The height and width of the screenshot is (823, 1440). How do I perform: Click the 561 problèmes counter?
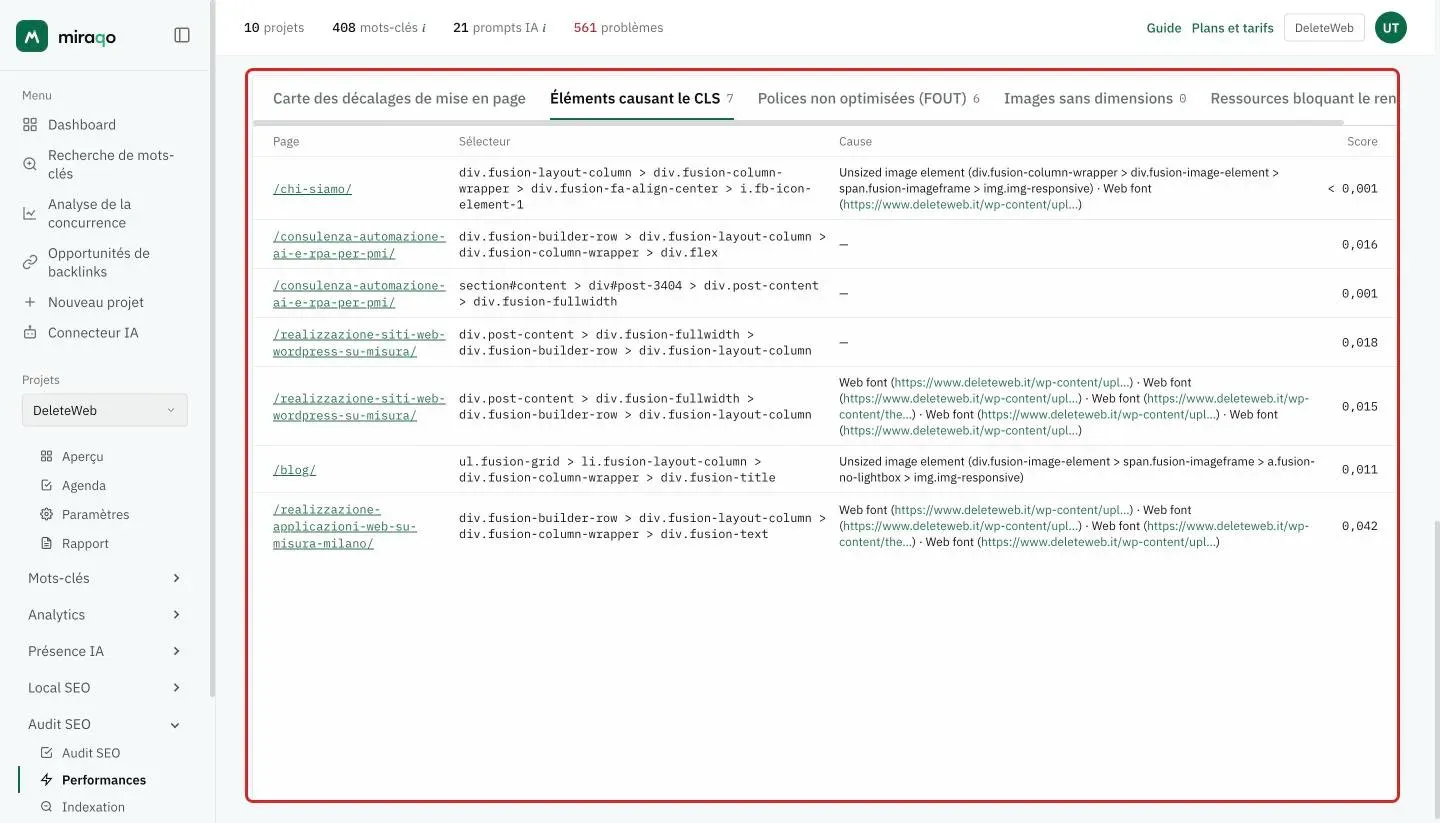pyautogui.click(x=618, y=28)
